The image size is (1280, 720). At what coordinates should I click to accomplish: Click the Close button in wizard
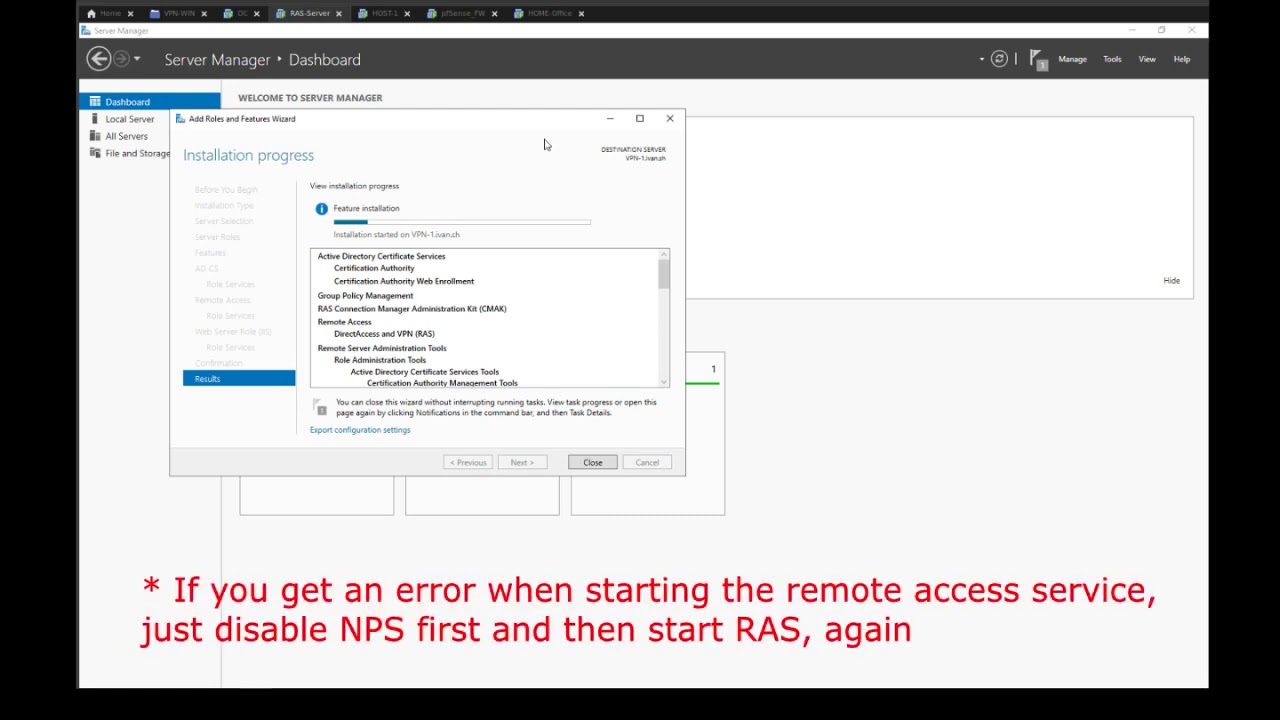[593, 462]
